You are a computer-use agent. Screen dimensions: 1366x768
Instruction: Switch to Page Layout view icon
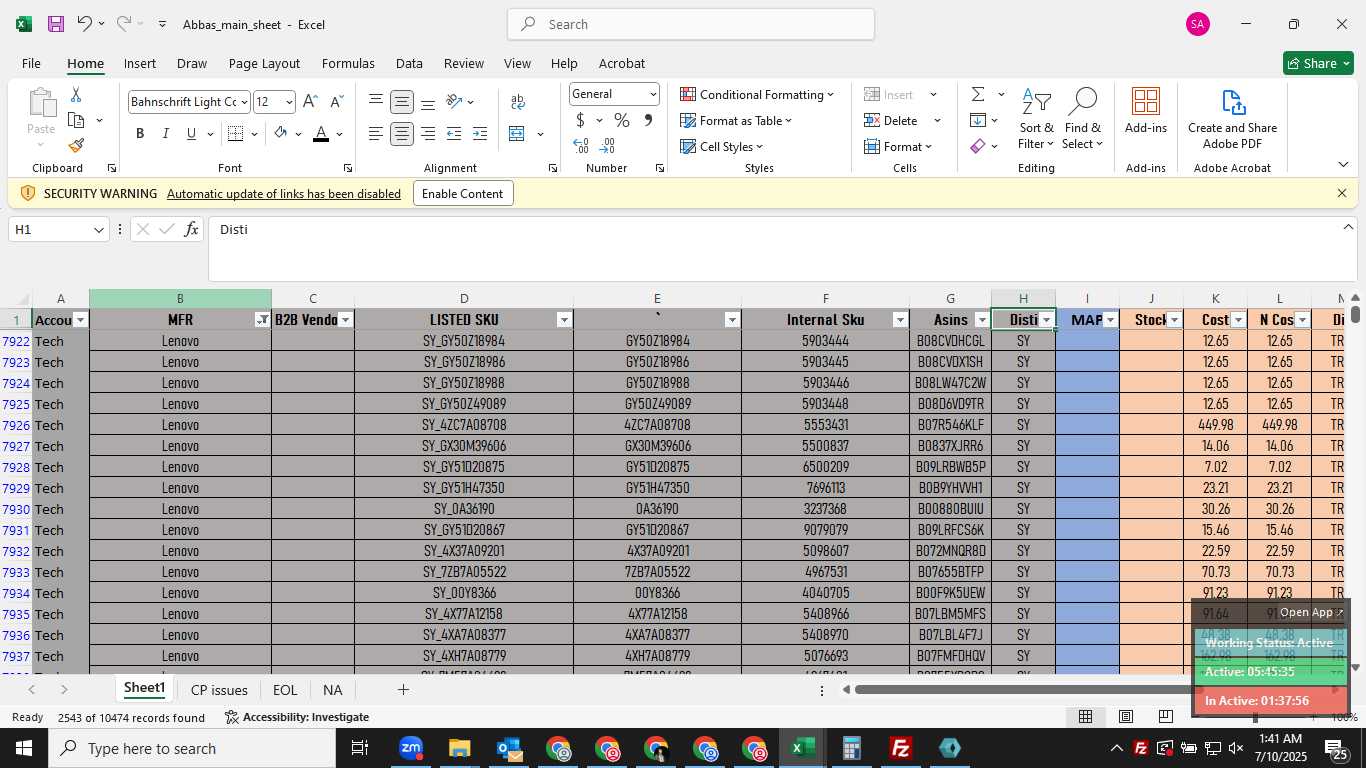click(1126, 716)
